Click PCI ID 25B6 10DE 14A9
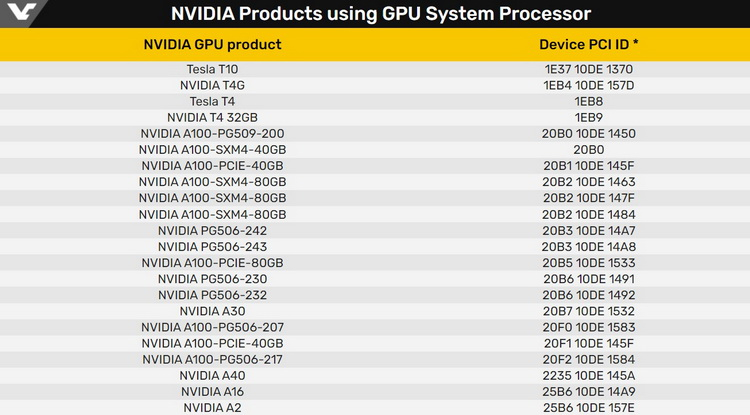This screenshot has height=415, width=750. pyautogui.click(x=588, y=391)
